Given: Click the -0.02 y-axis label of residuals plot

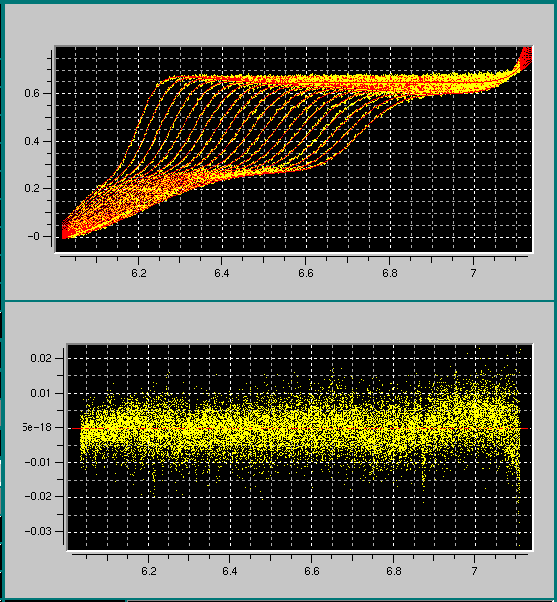Looking at the screenshot, I should (x=38, y=496).
